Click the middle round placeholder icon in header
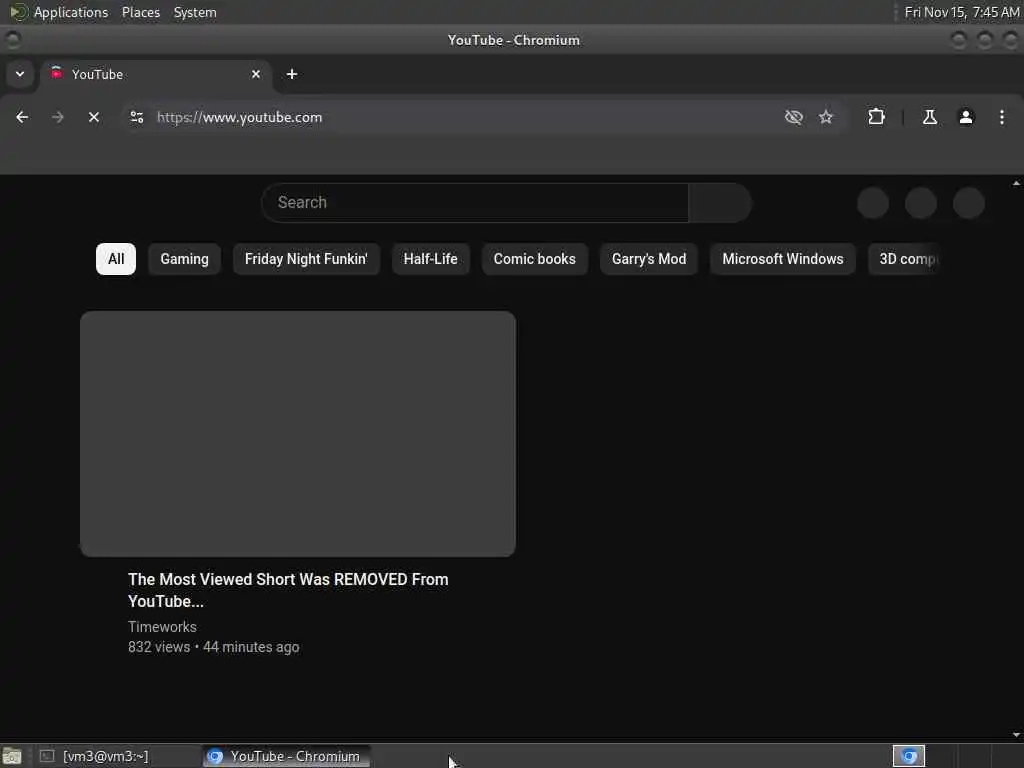 click(921, 202)
